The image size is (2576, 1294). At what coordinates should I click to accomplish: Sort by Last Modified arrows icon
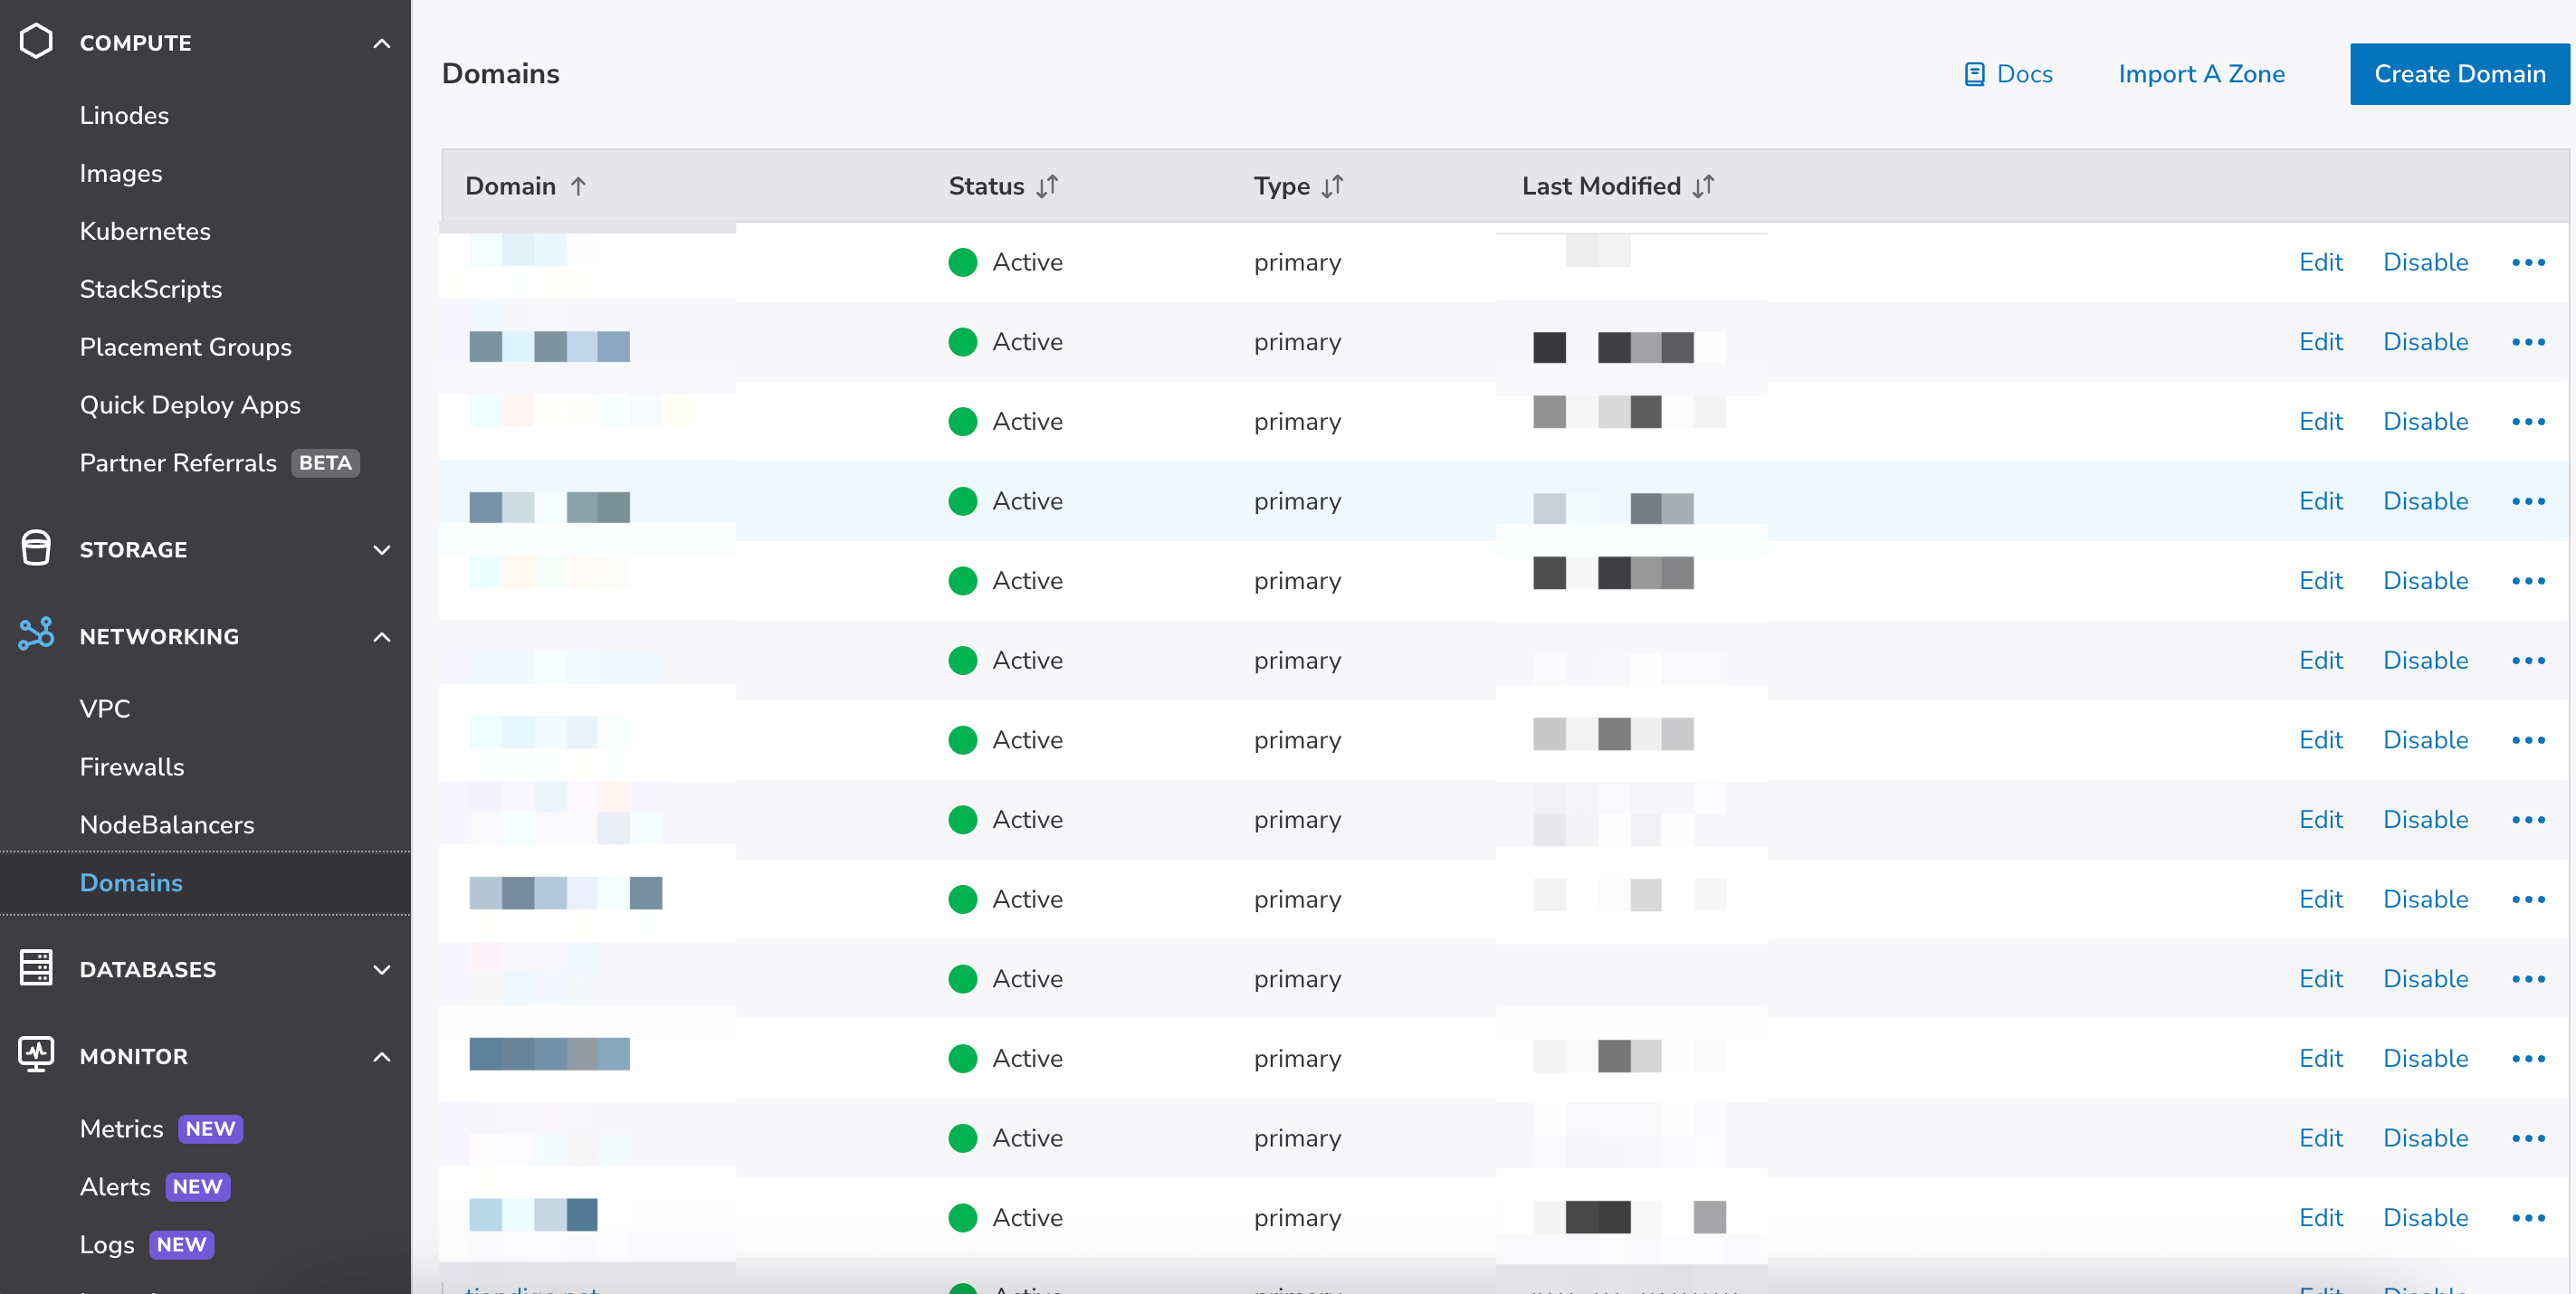pos(1703,186)
